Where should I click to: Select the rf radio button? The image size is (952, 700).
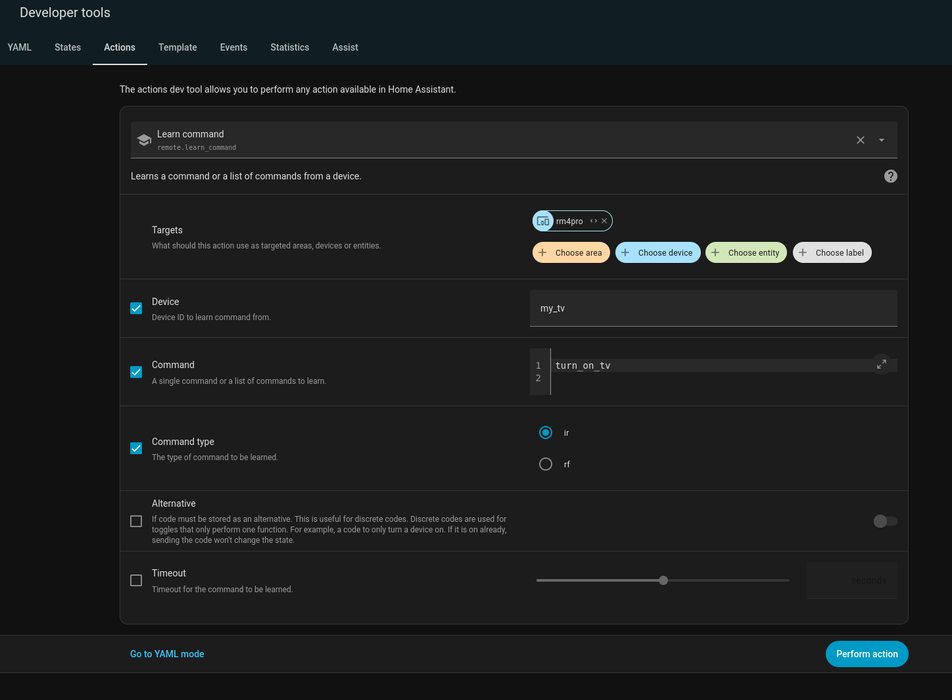tap(545, 464)
